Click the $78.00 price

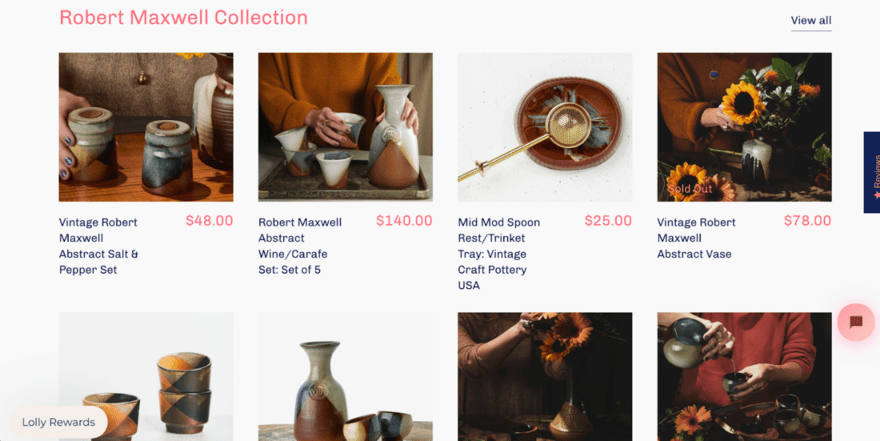(x=807, y=221)
